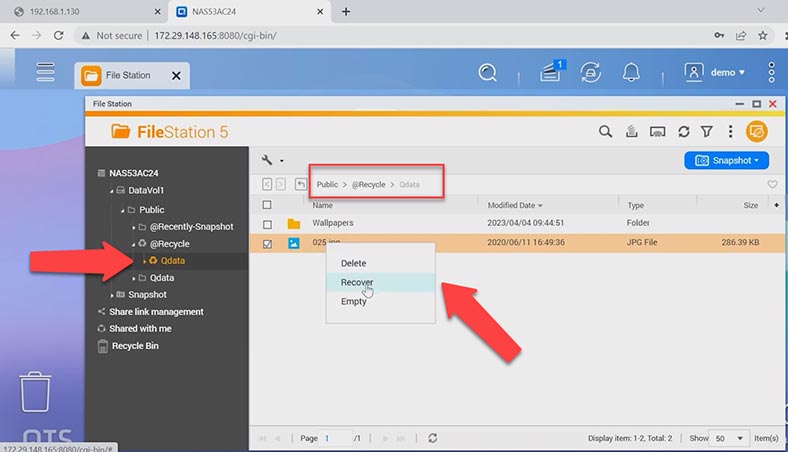Screen dimensions: 788x452
Task: Click File Station search magnifier icon
Action: click(606, 132)
